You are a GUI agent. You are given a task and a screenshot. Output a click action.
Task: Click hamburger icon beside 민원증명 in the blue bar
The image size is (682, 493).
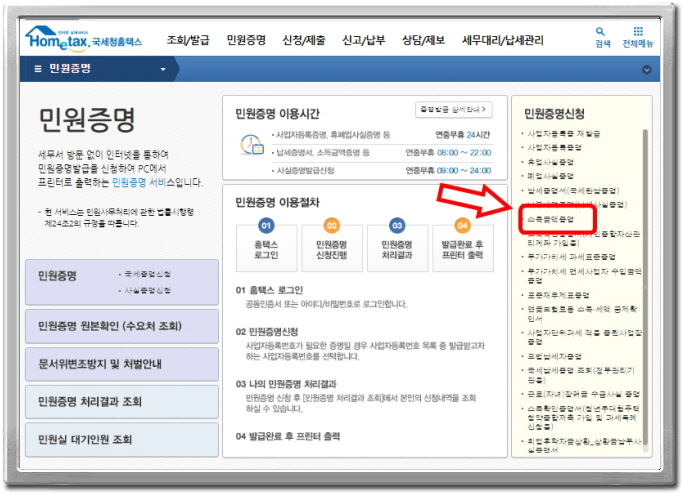click(x=38, y=69)
